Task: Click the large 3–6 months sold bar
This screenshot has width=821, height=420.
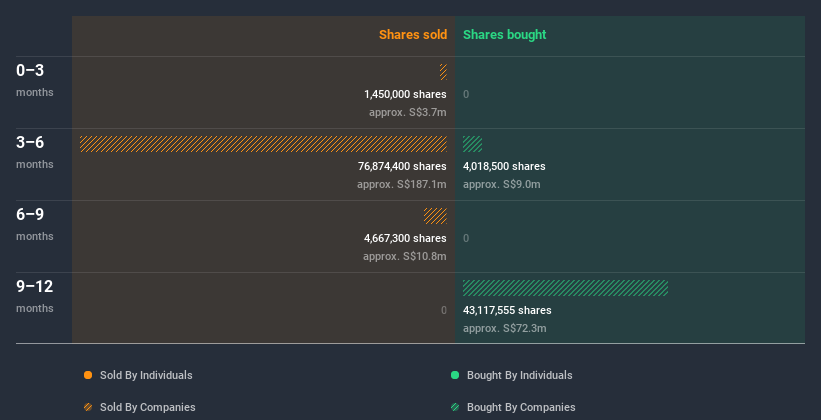Action: click(263, 144)
